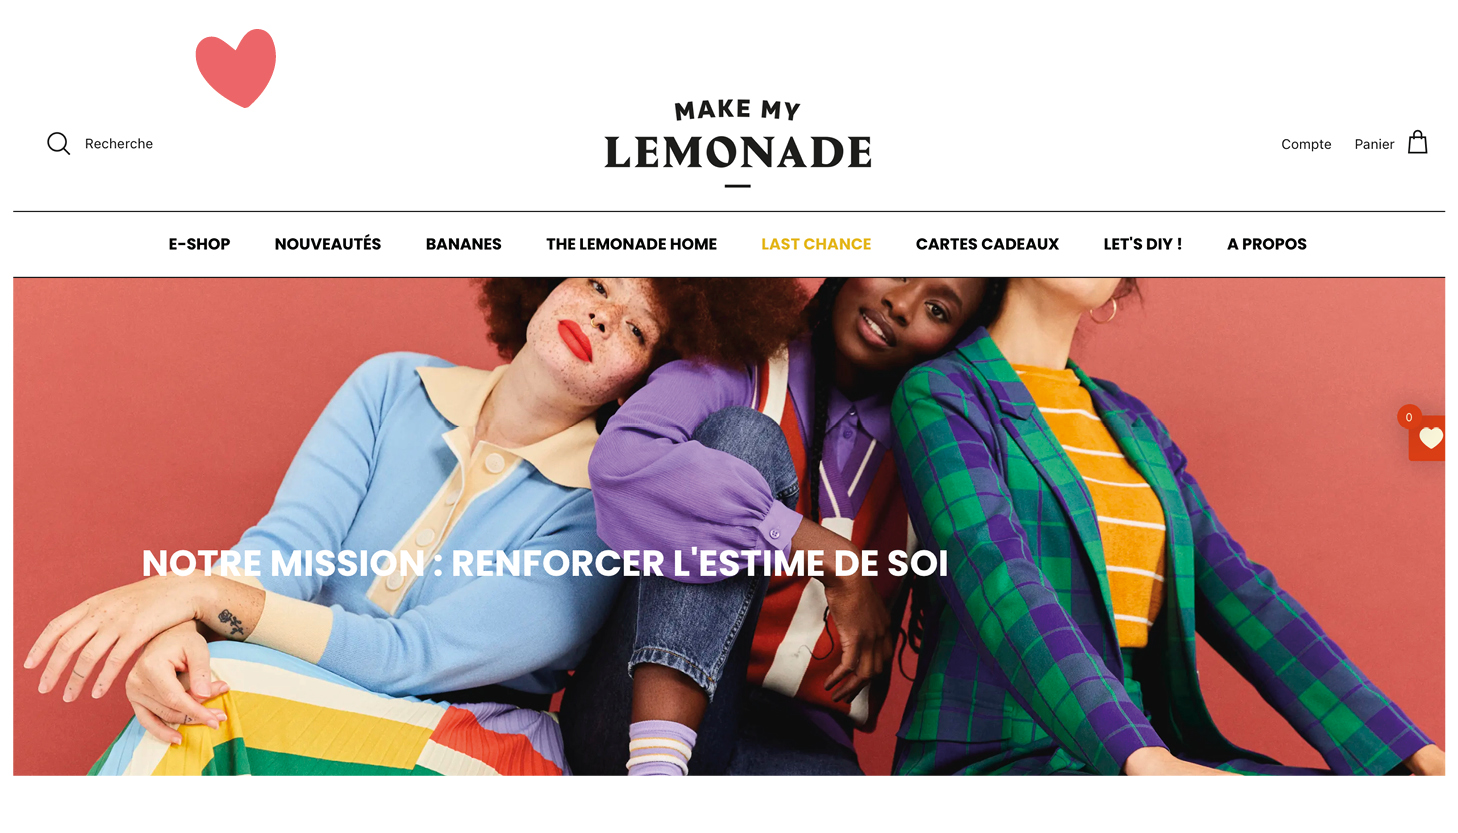Open the E-SHOP menu

199,244
